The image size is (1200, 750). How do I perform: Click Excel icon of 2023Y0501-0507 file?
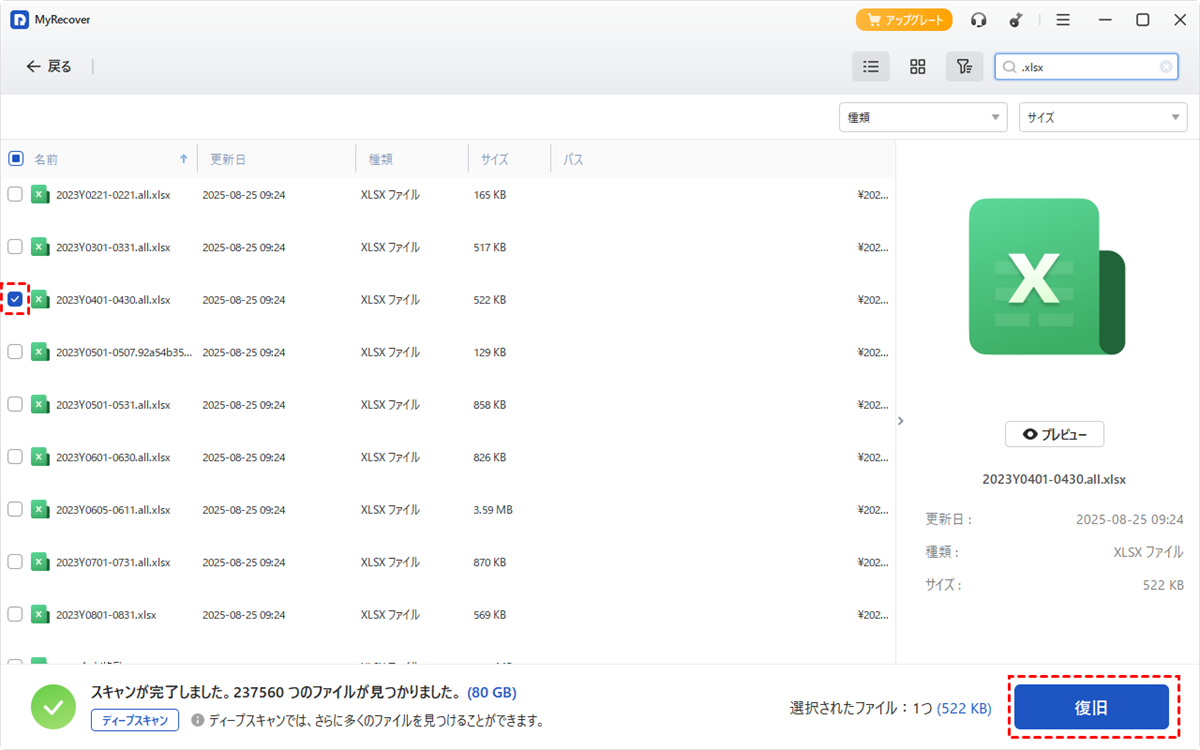40,351
